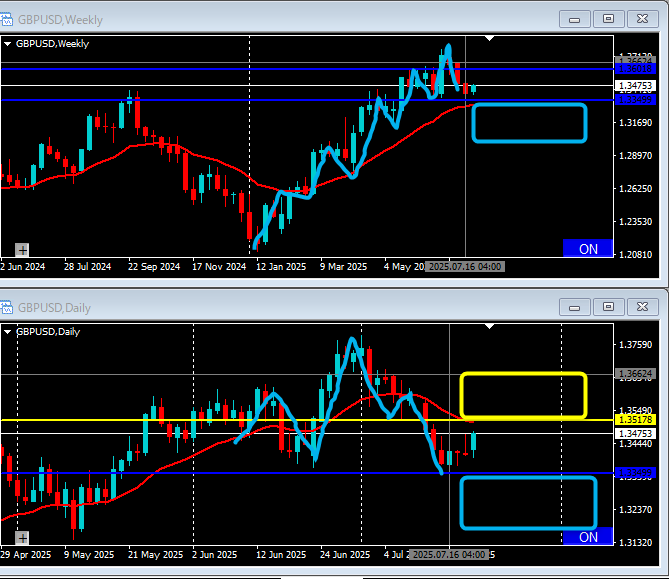The height and width of the screenshot is (579, 669).
Task: Click the 1.23530 price on Weekly scale
Action: tap(635, 221)
